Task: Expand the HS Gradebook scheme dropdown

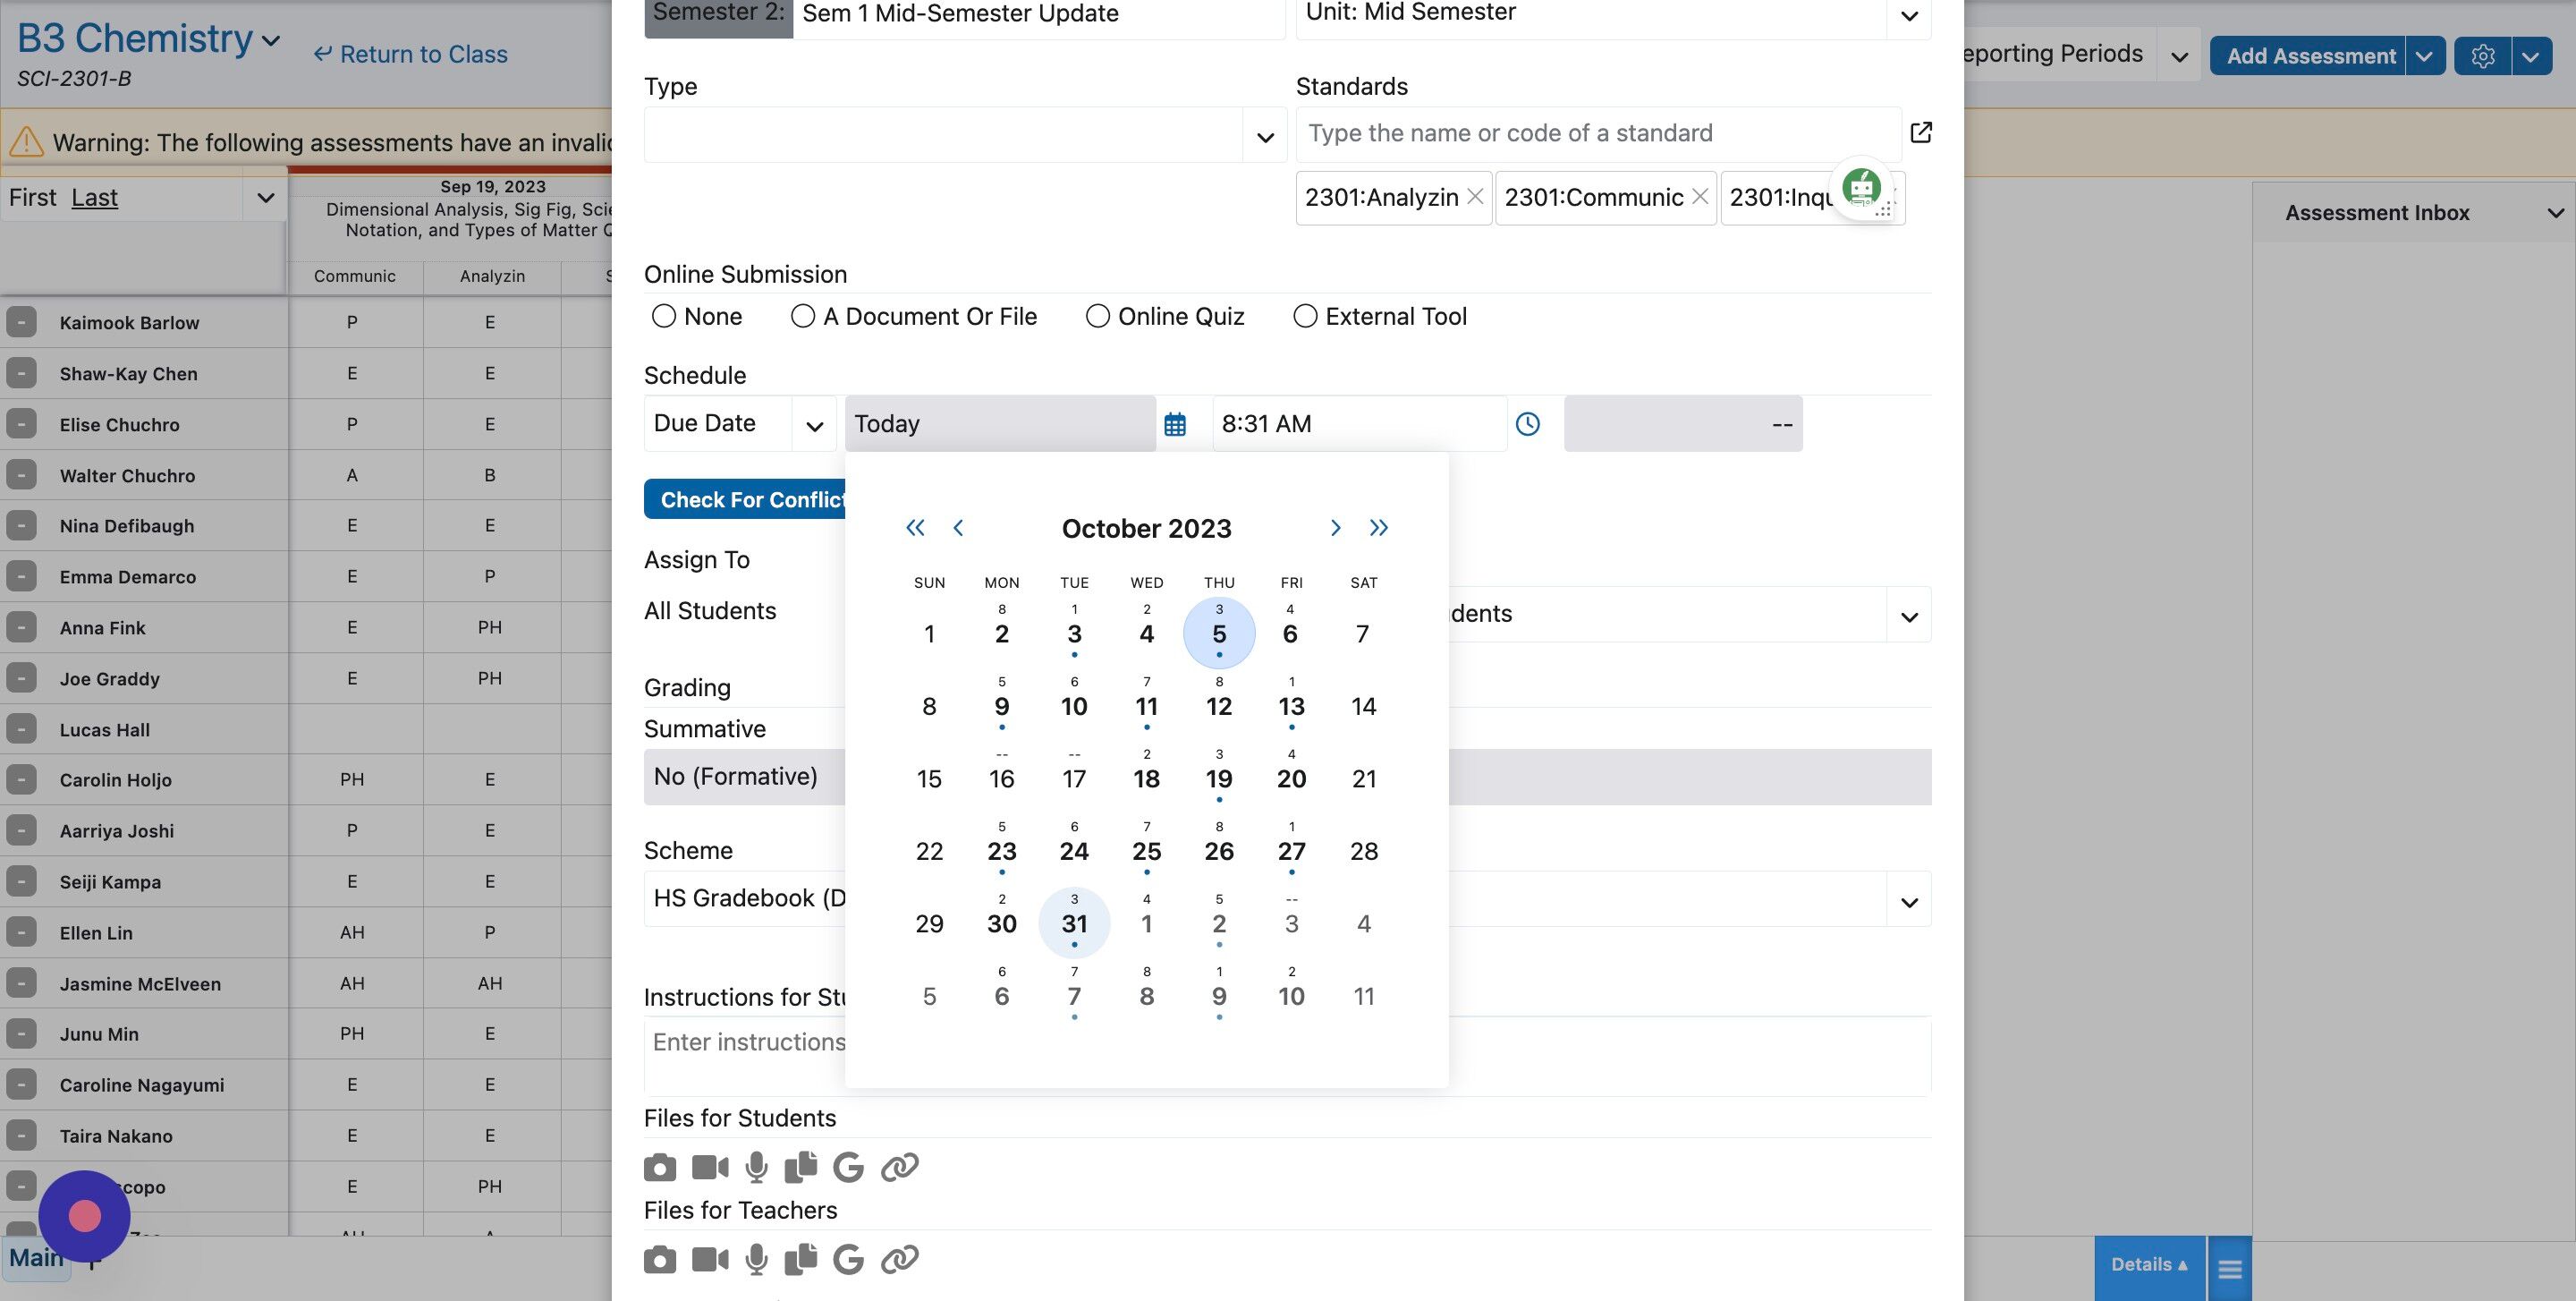Action: pyautogui.click(x=1909, y=902)
